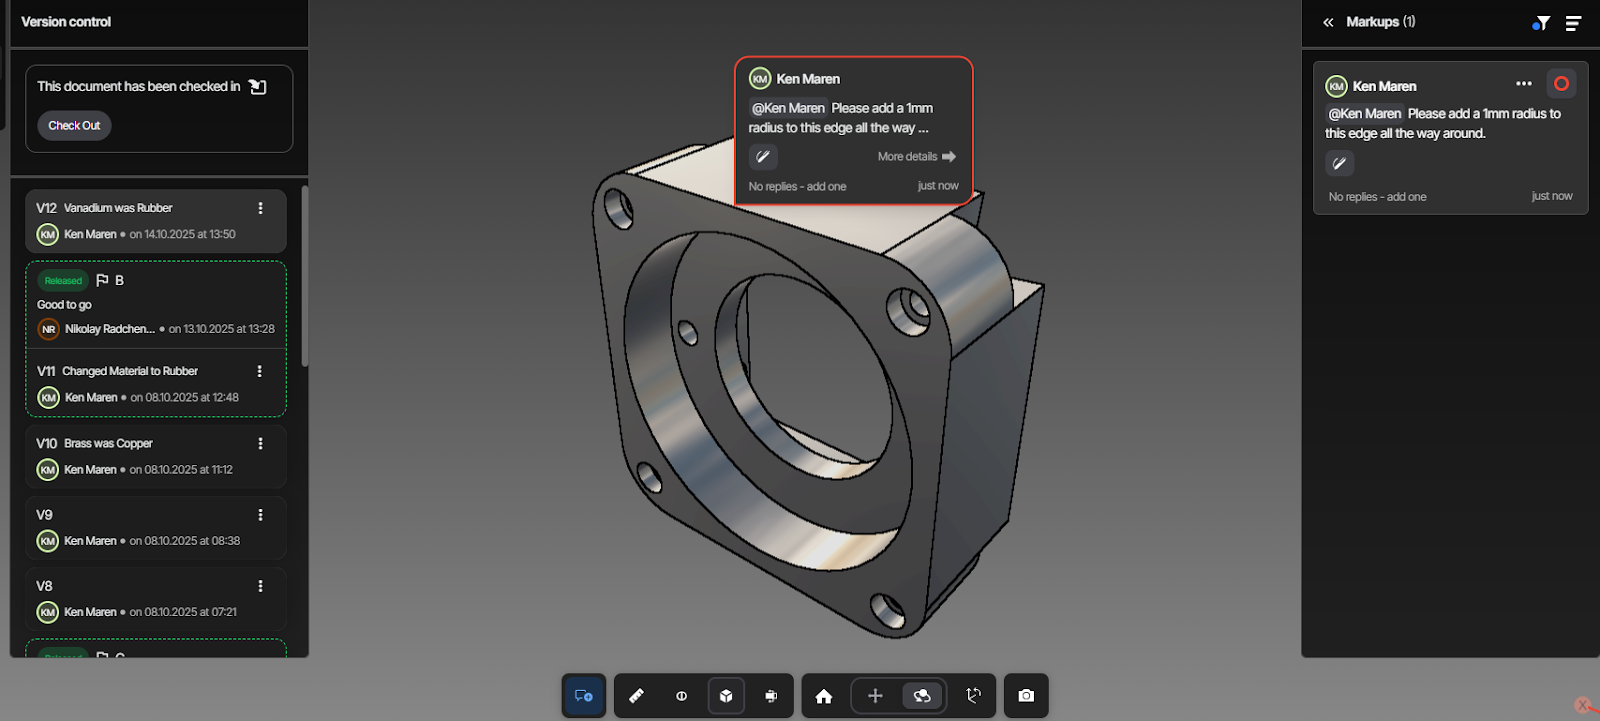
Task: Open the markups filter
Action: click(1541, 23)
